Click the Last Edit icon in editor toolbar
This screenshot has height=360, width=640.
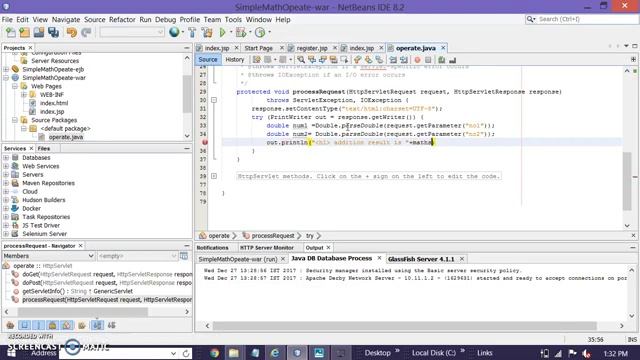[x=256, y=60]
